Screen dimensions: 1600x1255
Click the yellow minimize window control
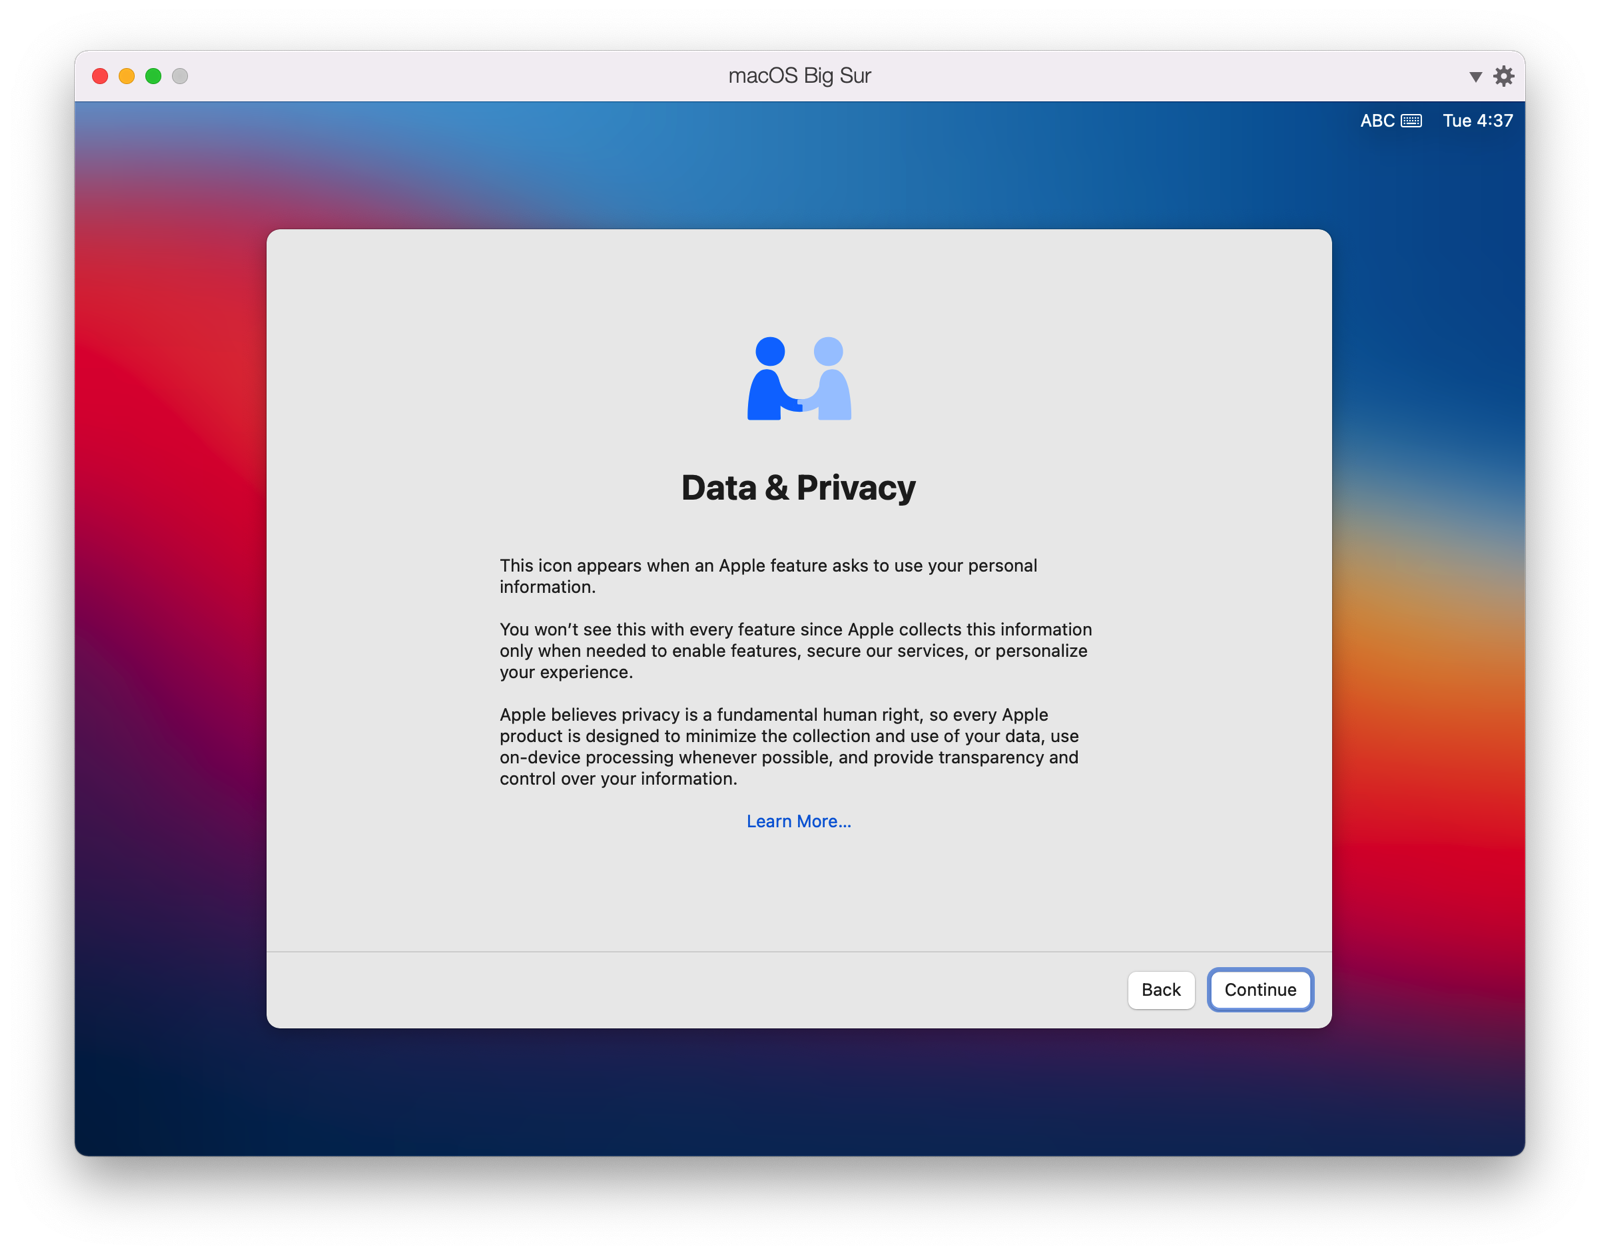125,75
